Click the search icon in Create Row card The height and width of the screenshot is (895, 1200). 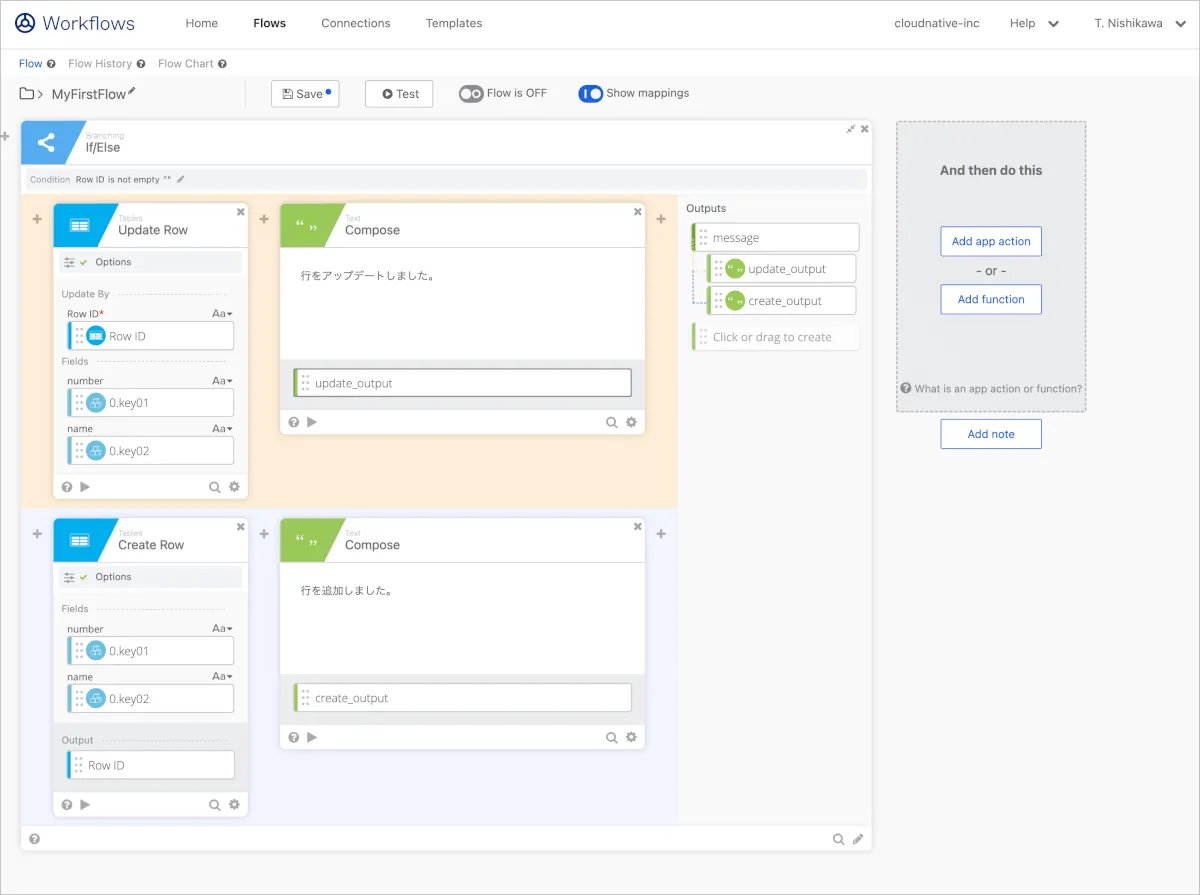214,804
